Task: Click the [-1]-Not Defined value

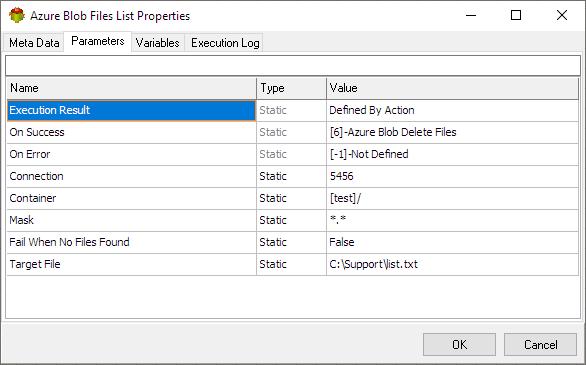Action: [x=453, y=154]
